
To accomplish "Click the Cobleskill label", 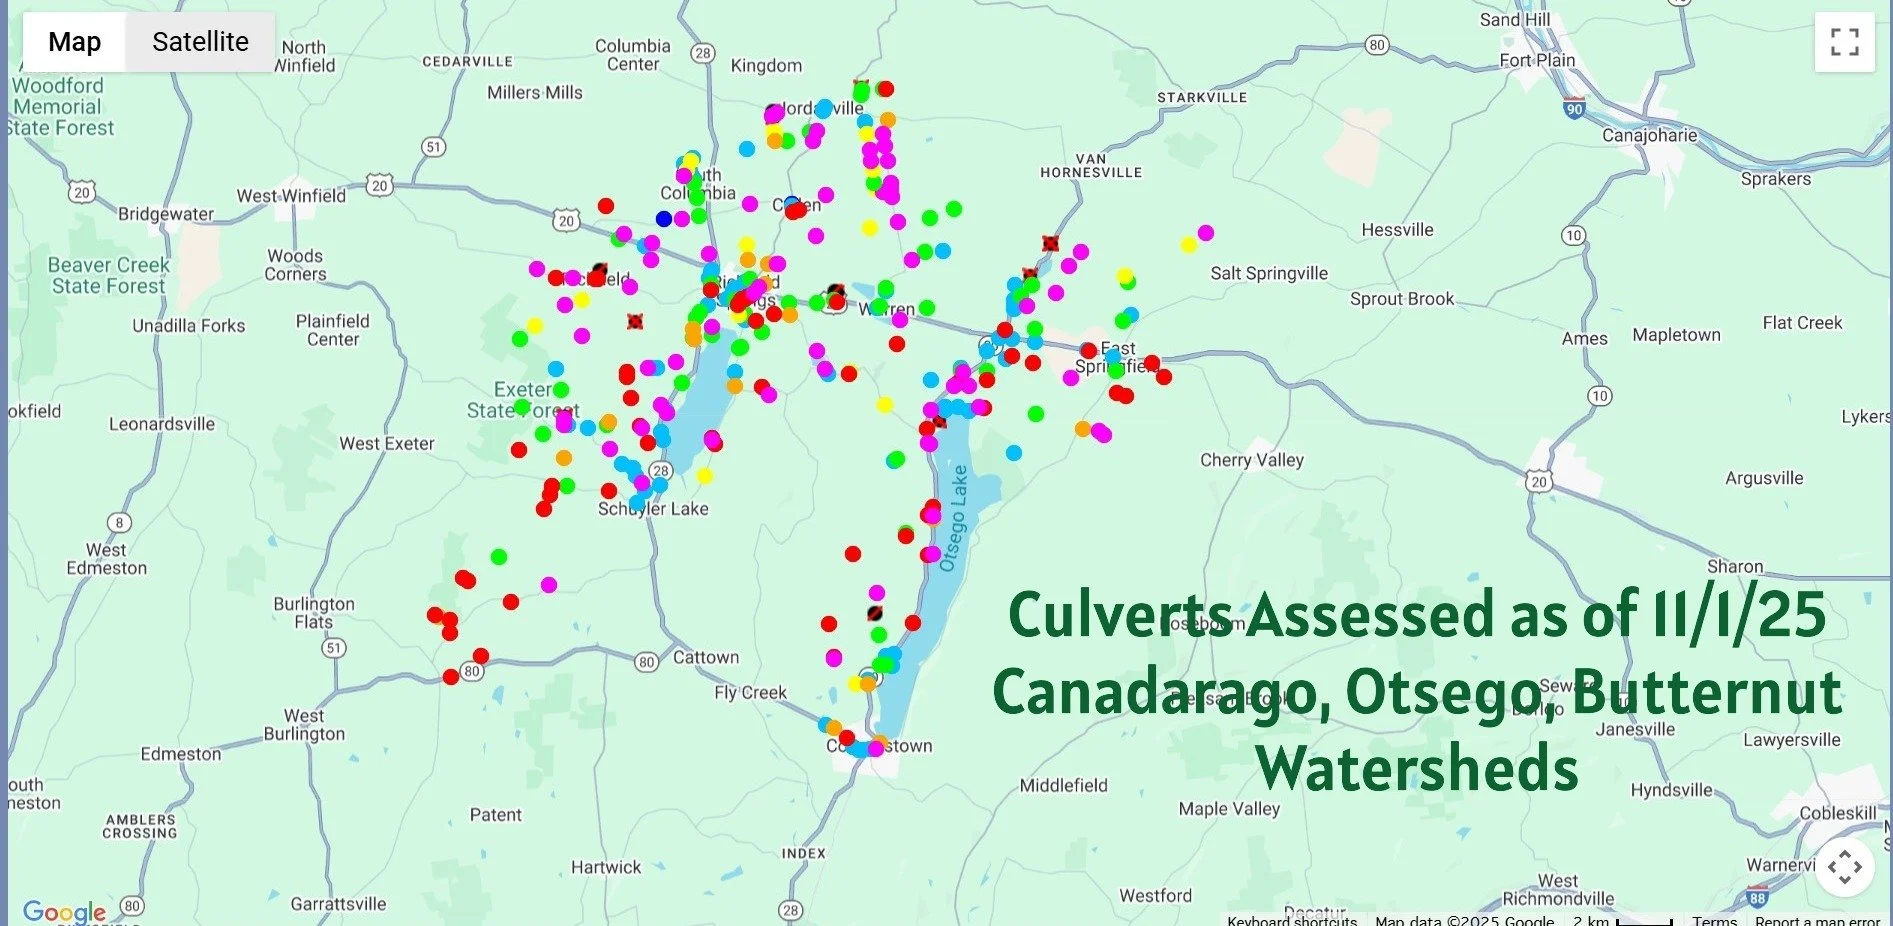I will coord(1838,813).
